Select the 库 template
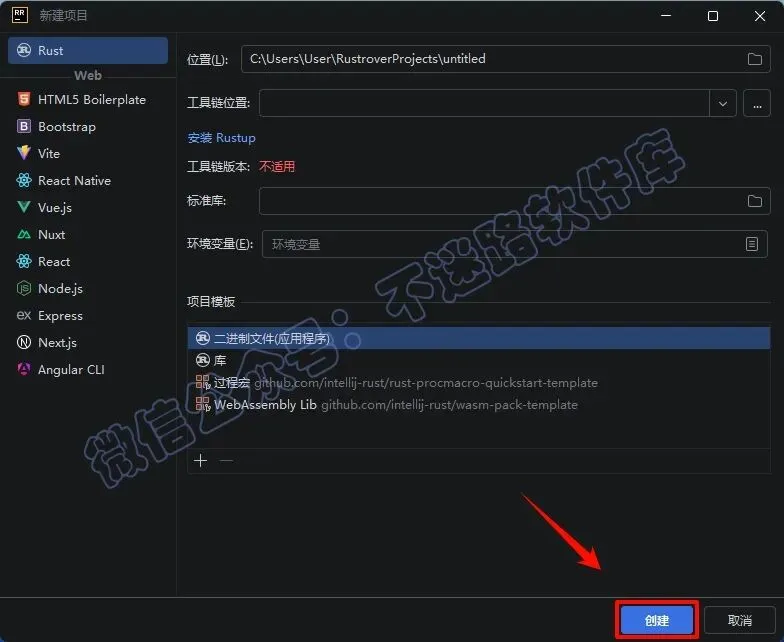The height and width of the screenshot is (642, 784). point(478,360)
